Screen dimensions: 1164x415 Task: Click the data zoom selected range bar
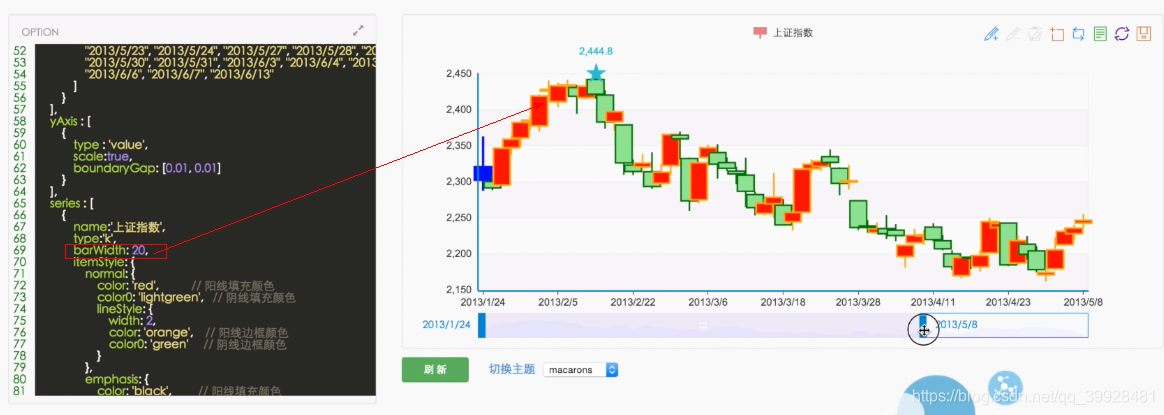702,326
